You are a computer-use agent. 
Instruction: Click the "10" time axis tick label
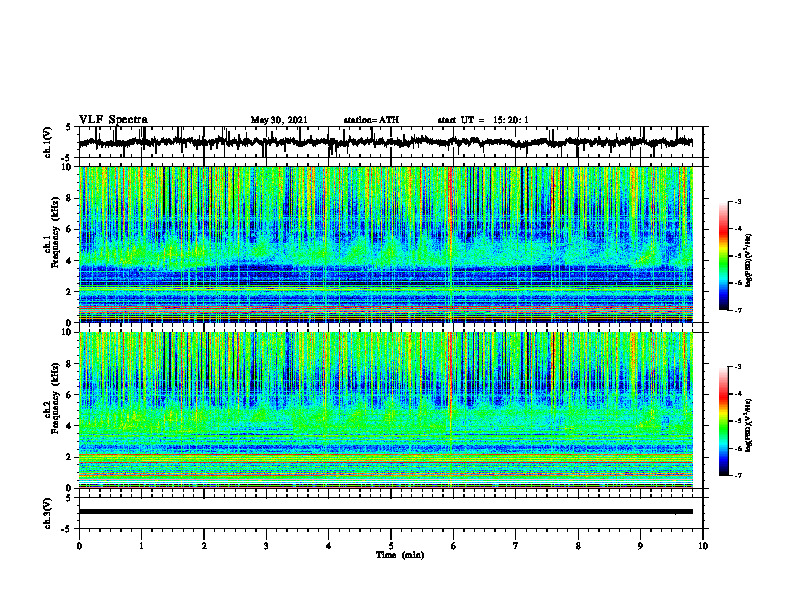click(703, 546)
